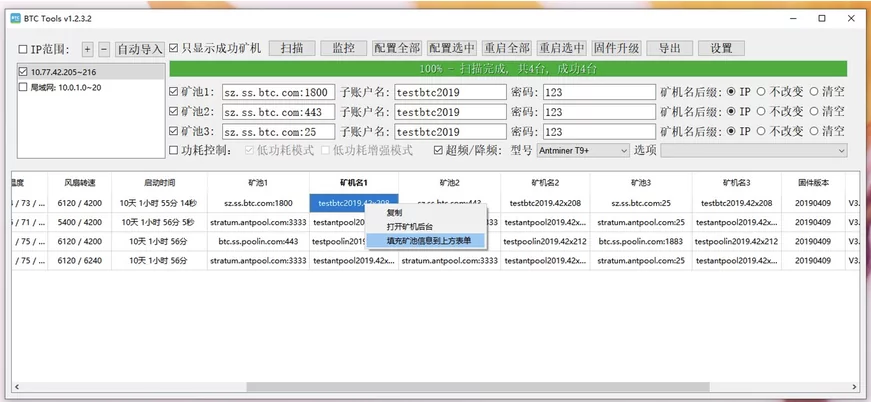Click the 自动导入 auto import button

[139, 49]
